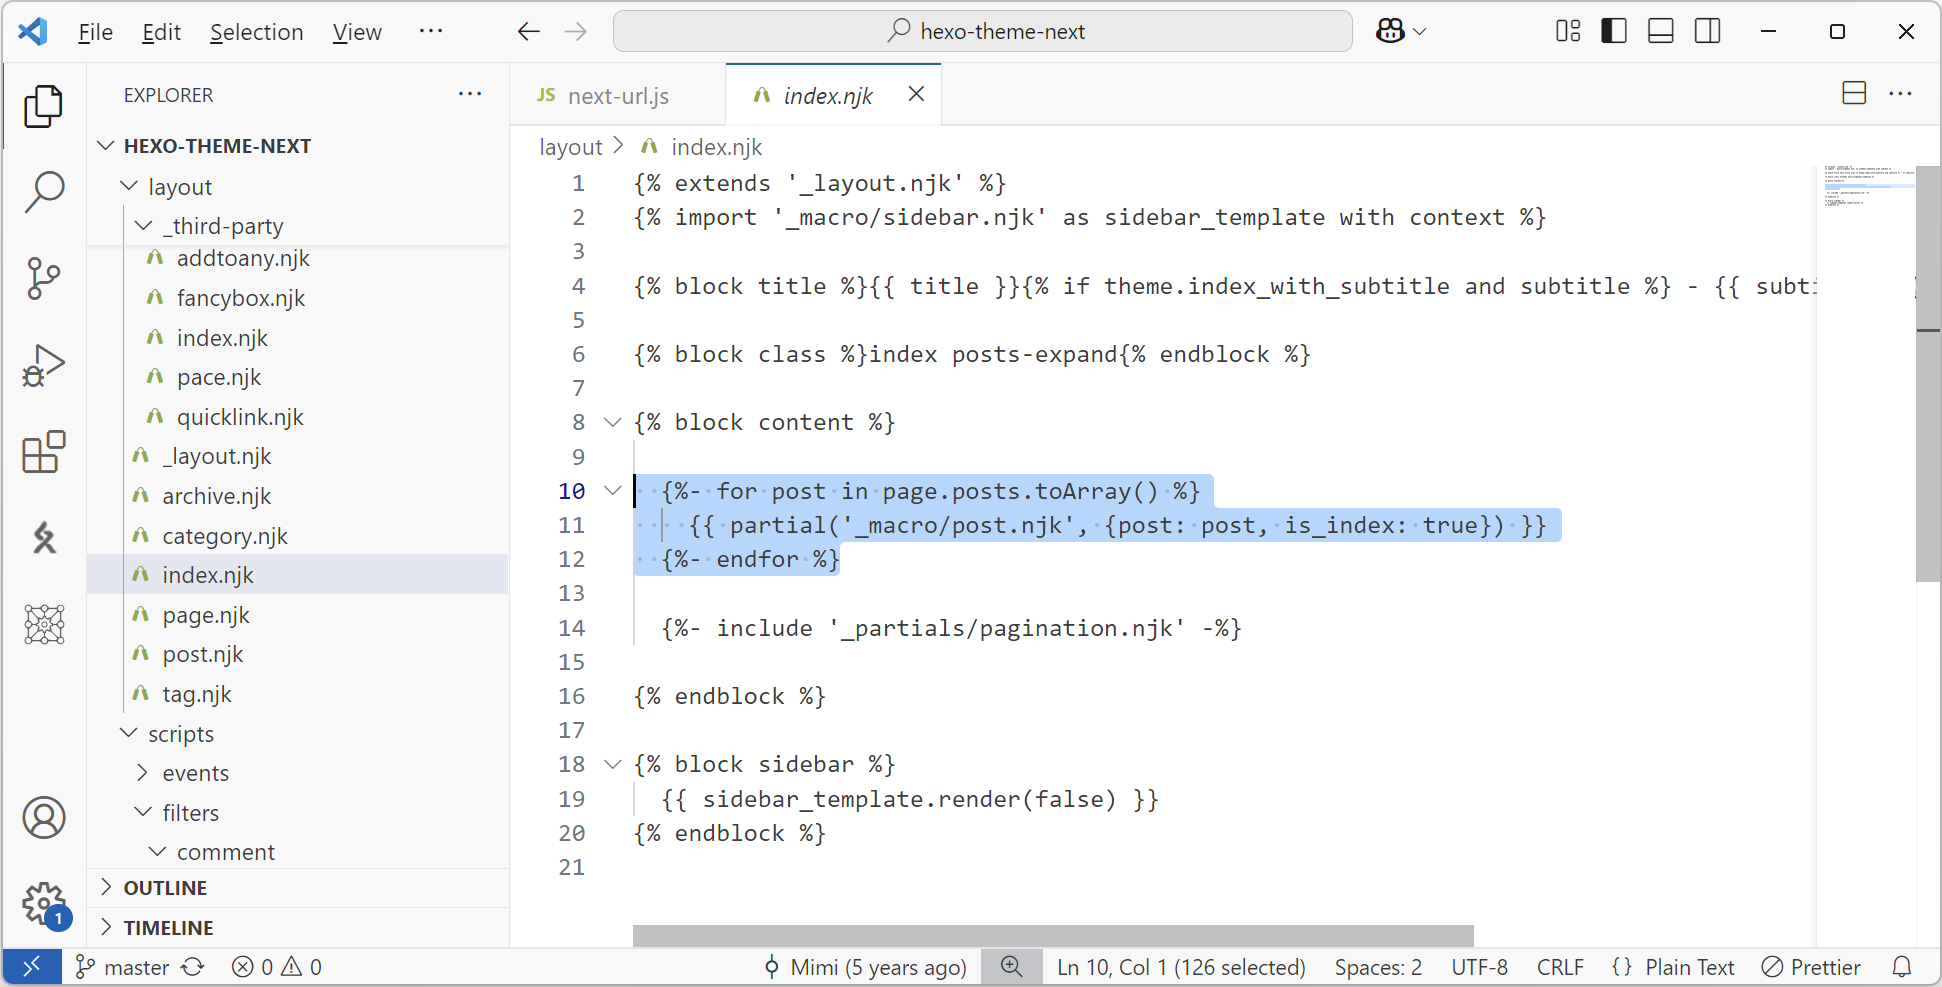Viewport: 1942px width, 987px height.
Task: Click the split editor icon
Action: 1854,94
